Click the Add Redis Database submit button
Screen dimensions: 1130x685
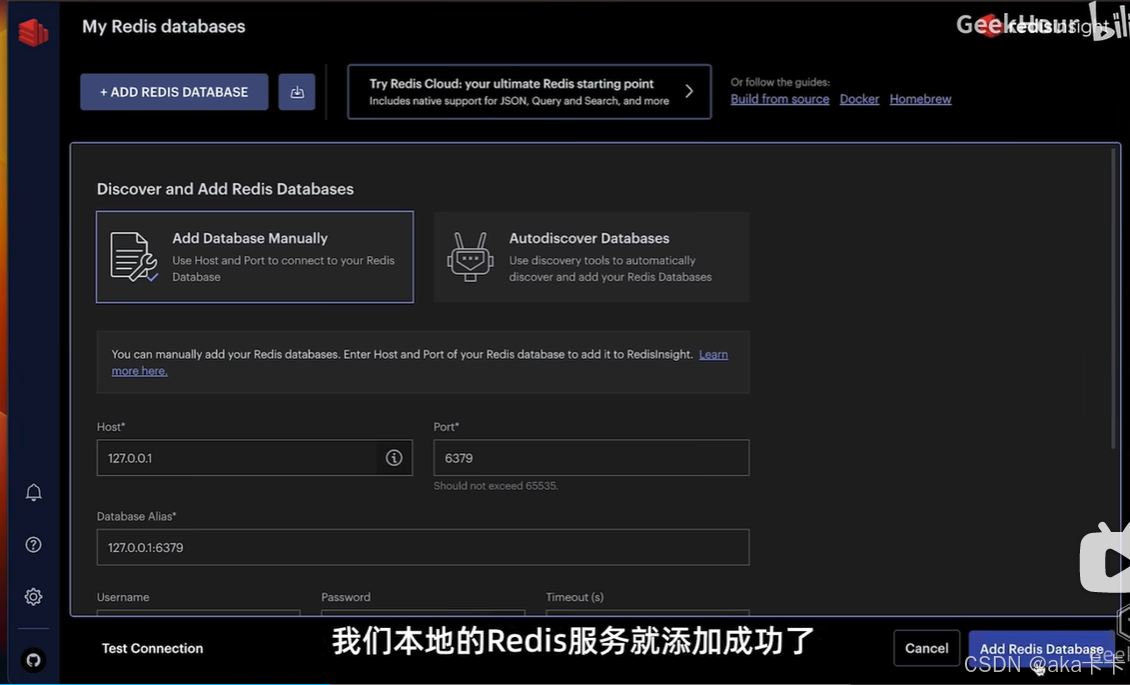1041,648
